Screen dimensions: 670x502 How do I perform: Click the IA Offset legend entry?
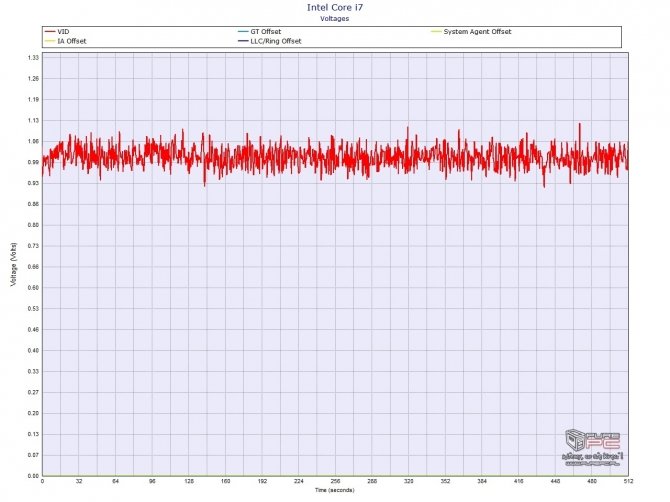click(x=66, y=41)
